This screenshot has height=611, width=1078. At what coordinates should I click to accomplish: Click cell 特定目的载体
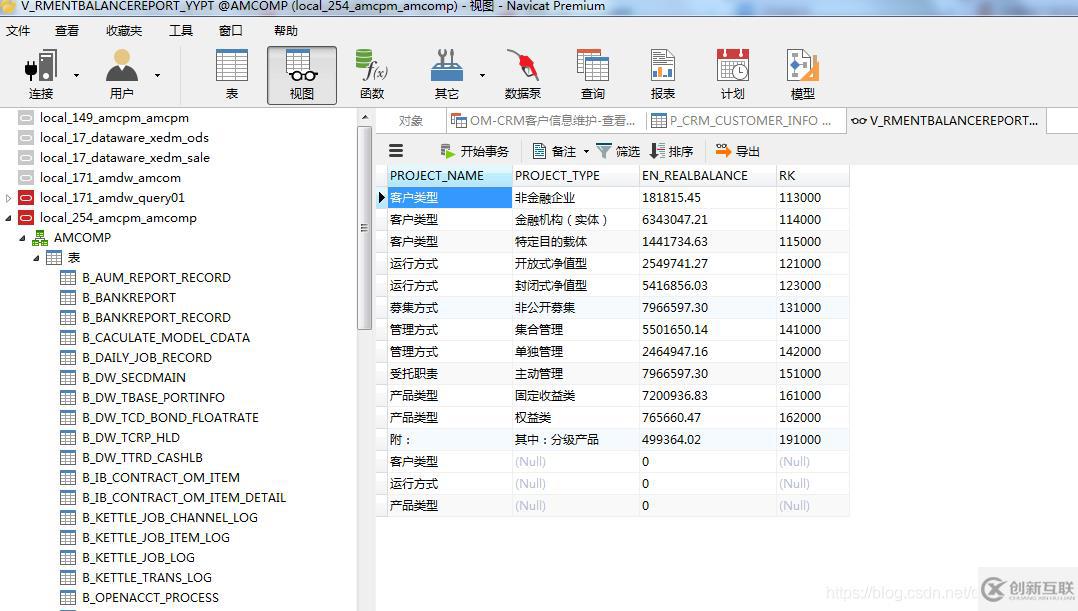pos(575,242)
